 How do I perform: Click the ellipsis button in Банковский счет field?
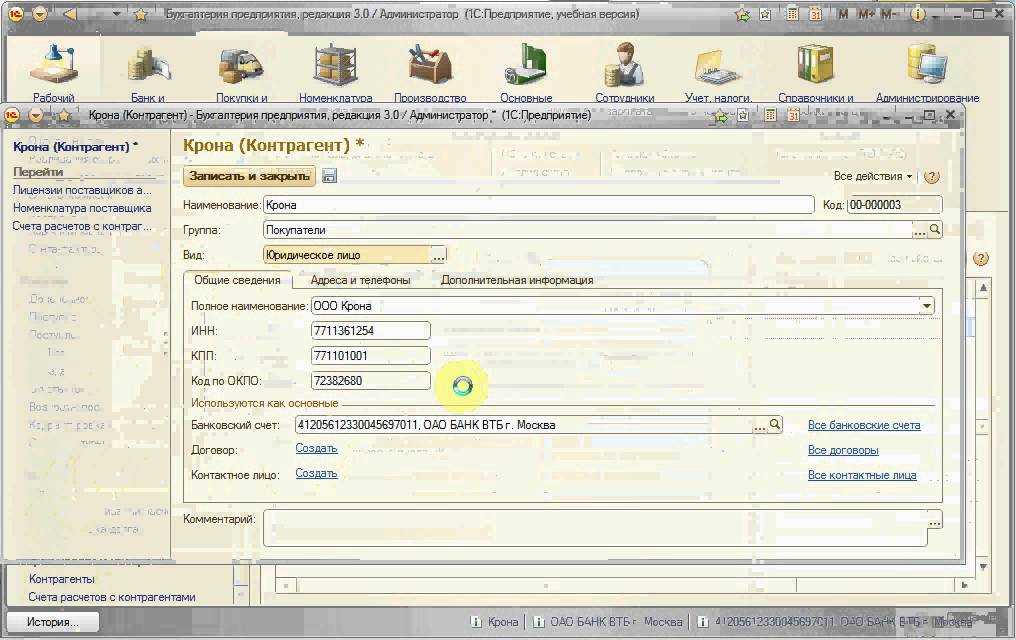tap(759, 425)
